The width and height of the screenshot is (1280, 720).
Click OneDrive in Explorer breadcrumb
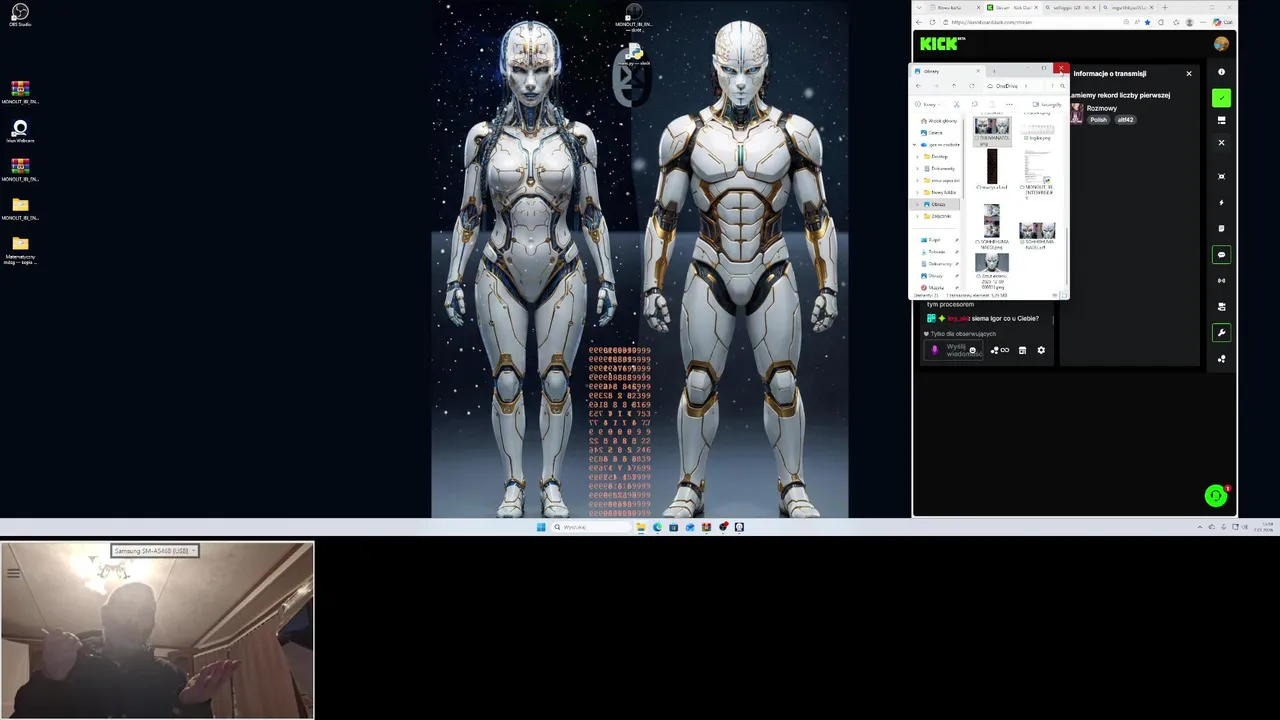1006,86
